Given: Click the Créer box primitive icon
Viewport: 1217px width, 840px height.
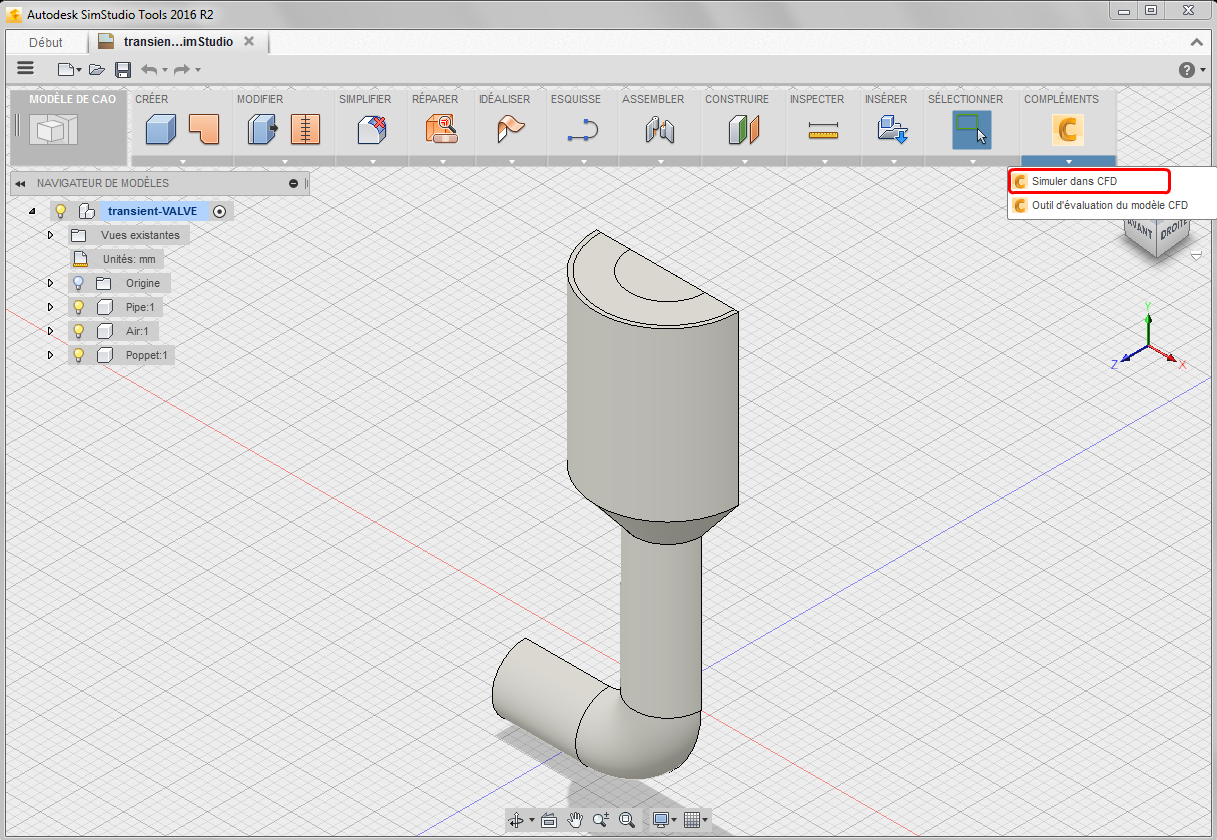Looking at the screenshot, I should point(161,129).
